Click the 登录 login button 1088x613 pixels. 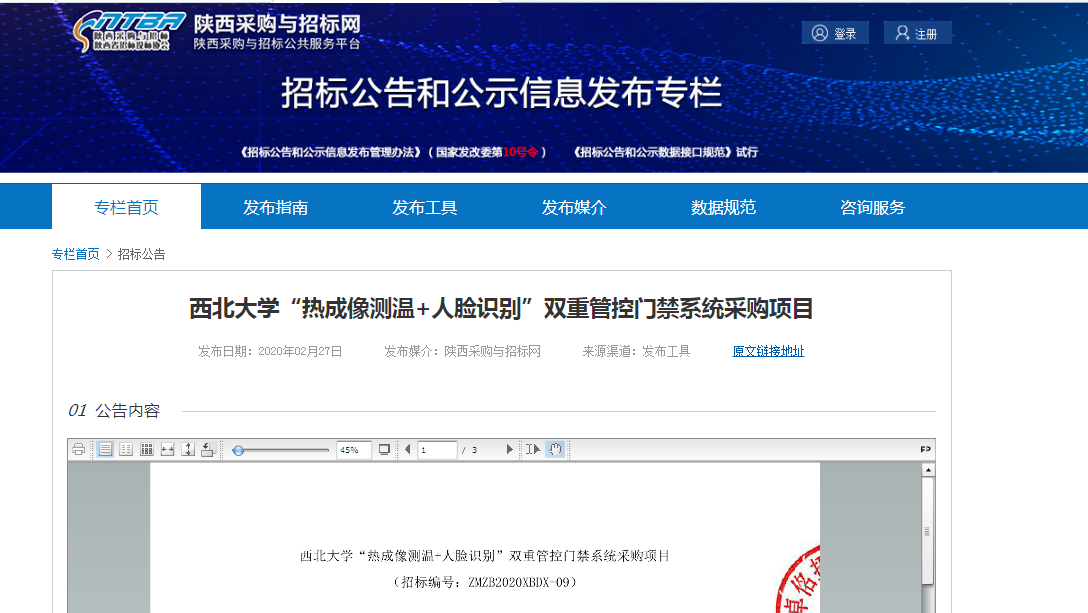(835, 33)
